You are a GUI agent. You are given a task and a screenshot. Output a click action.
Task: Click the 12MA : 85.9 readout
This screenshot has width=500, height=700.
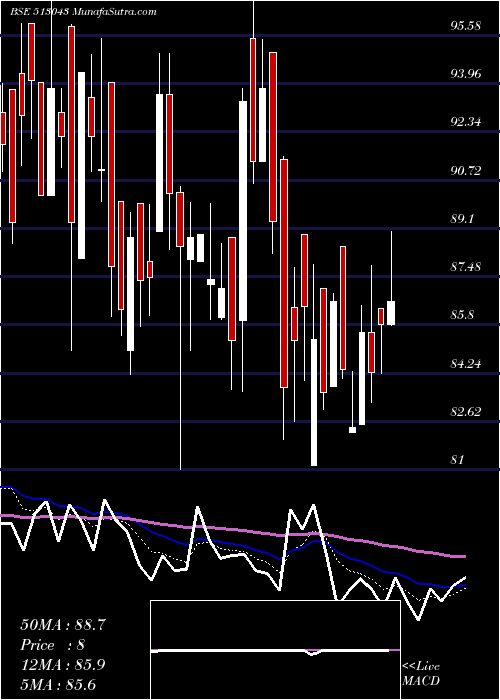point(63,665)
